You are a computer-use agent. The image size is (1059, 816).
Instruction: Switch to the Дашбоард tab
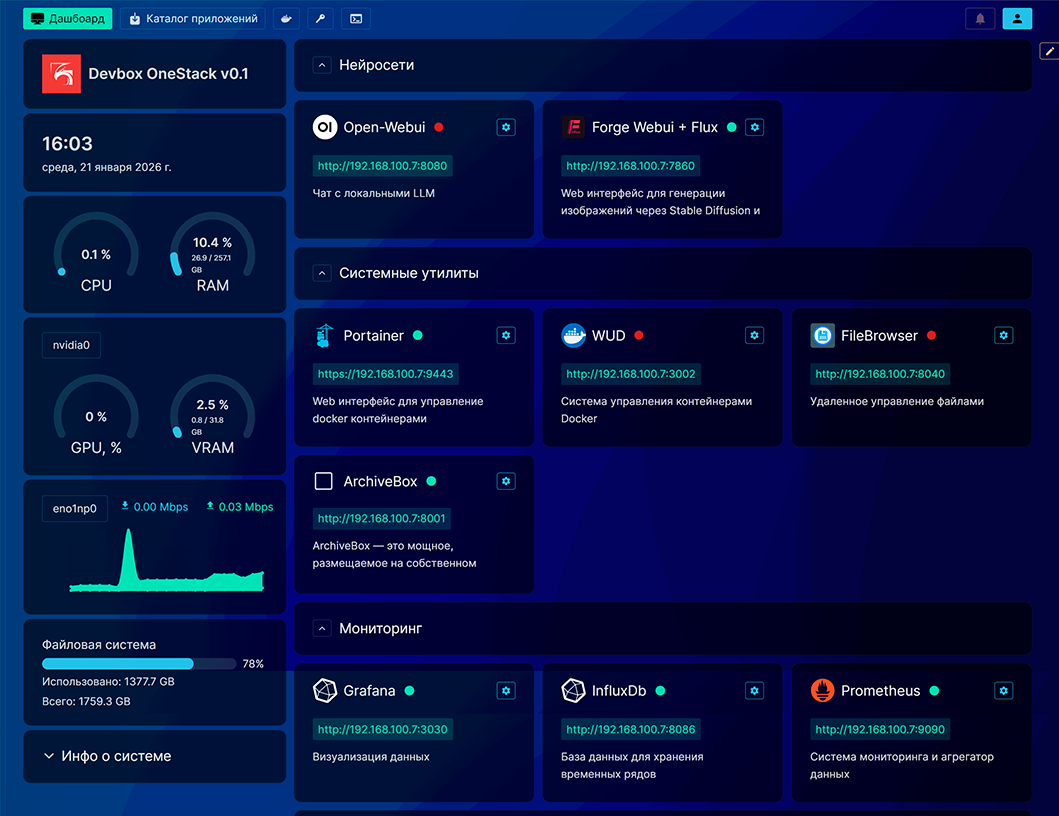[68, 19]
